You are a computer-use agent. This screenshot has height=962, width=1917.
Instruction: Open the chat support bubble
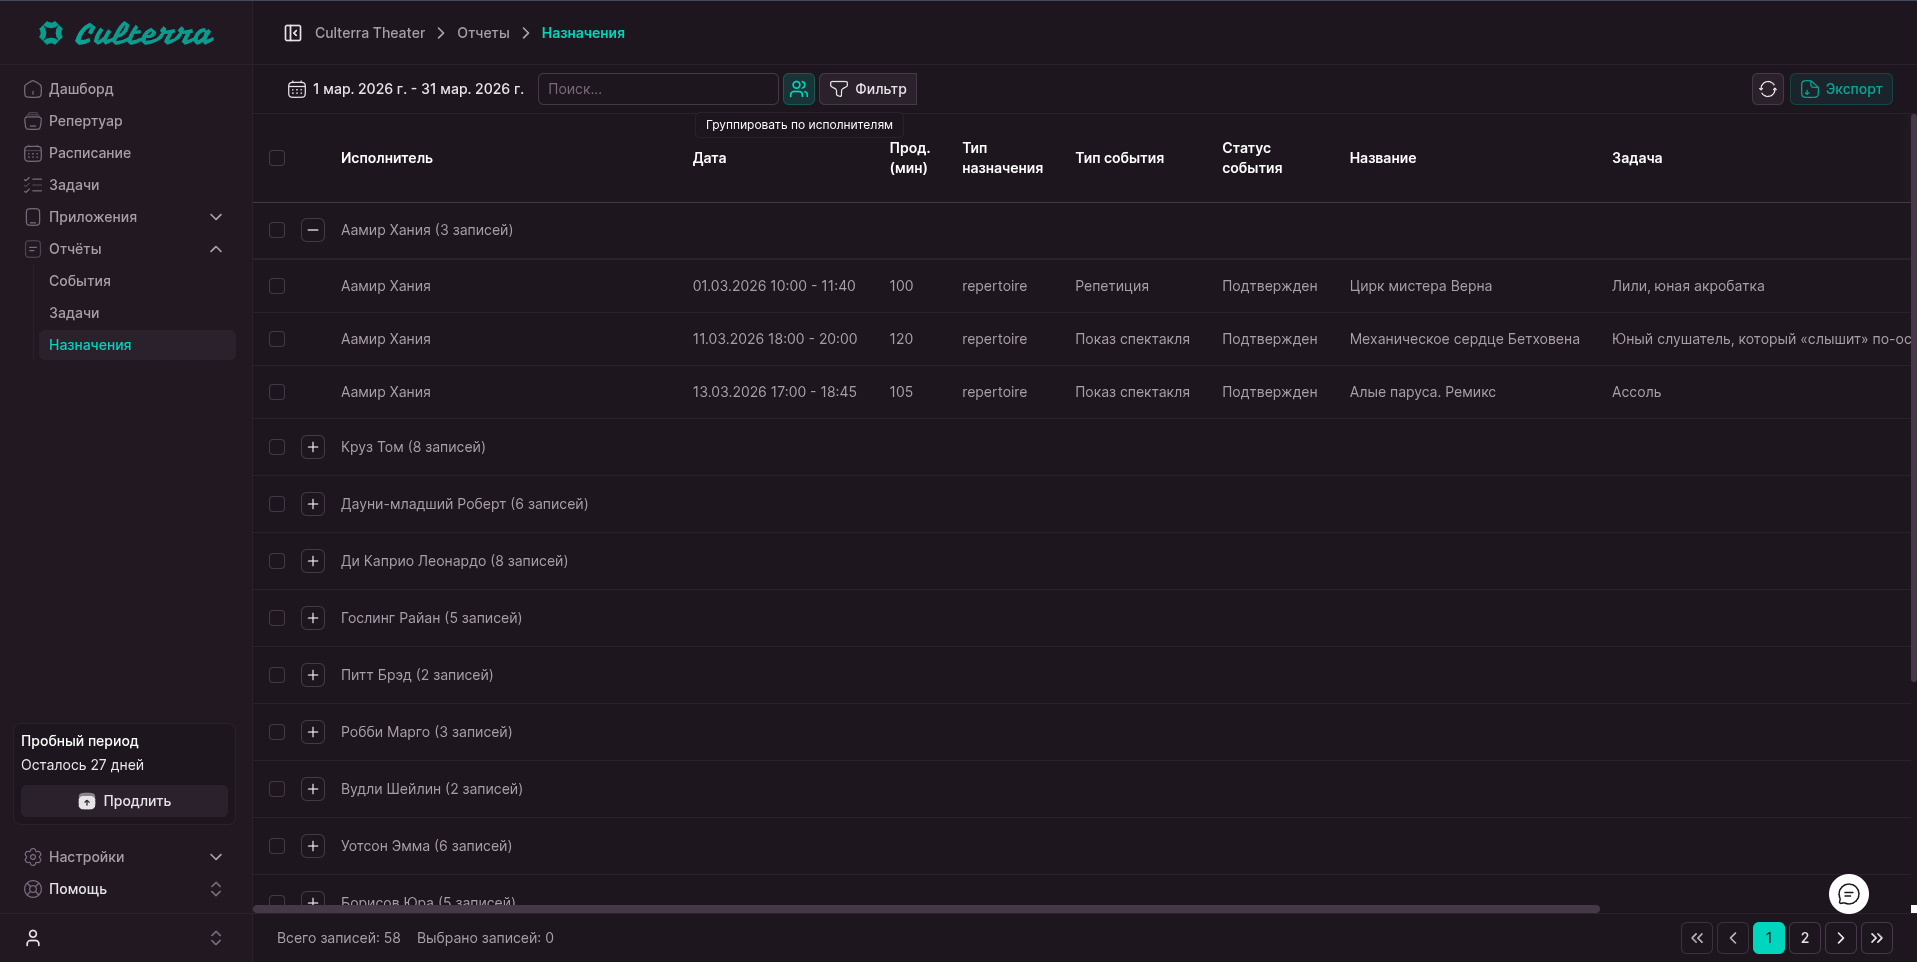[1848, 894]
